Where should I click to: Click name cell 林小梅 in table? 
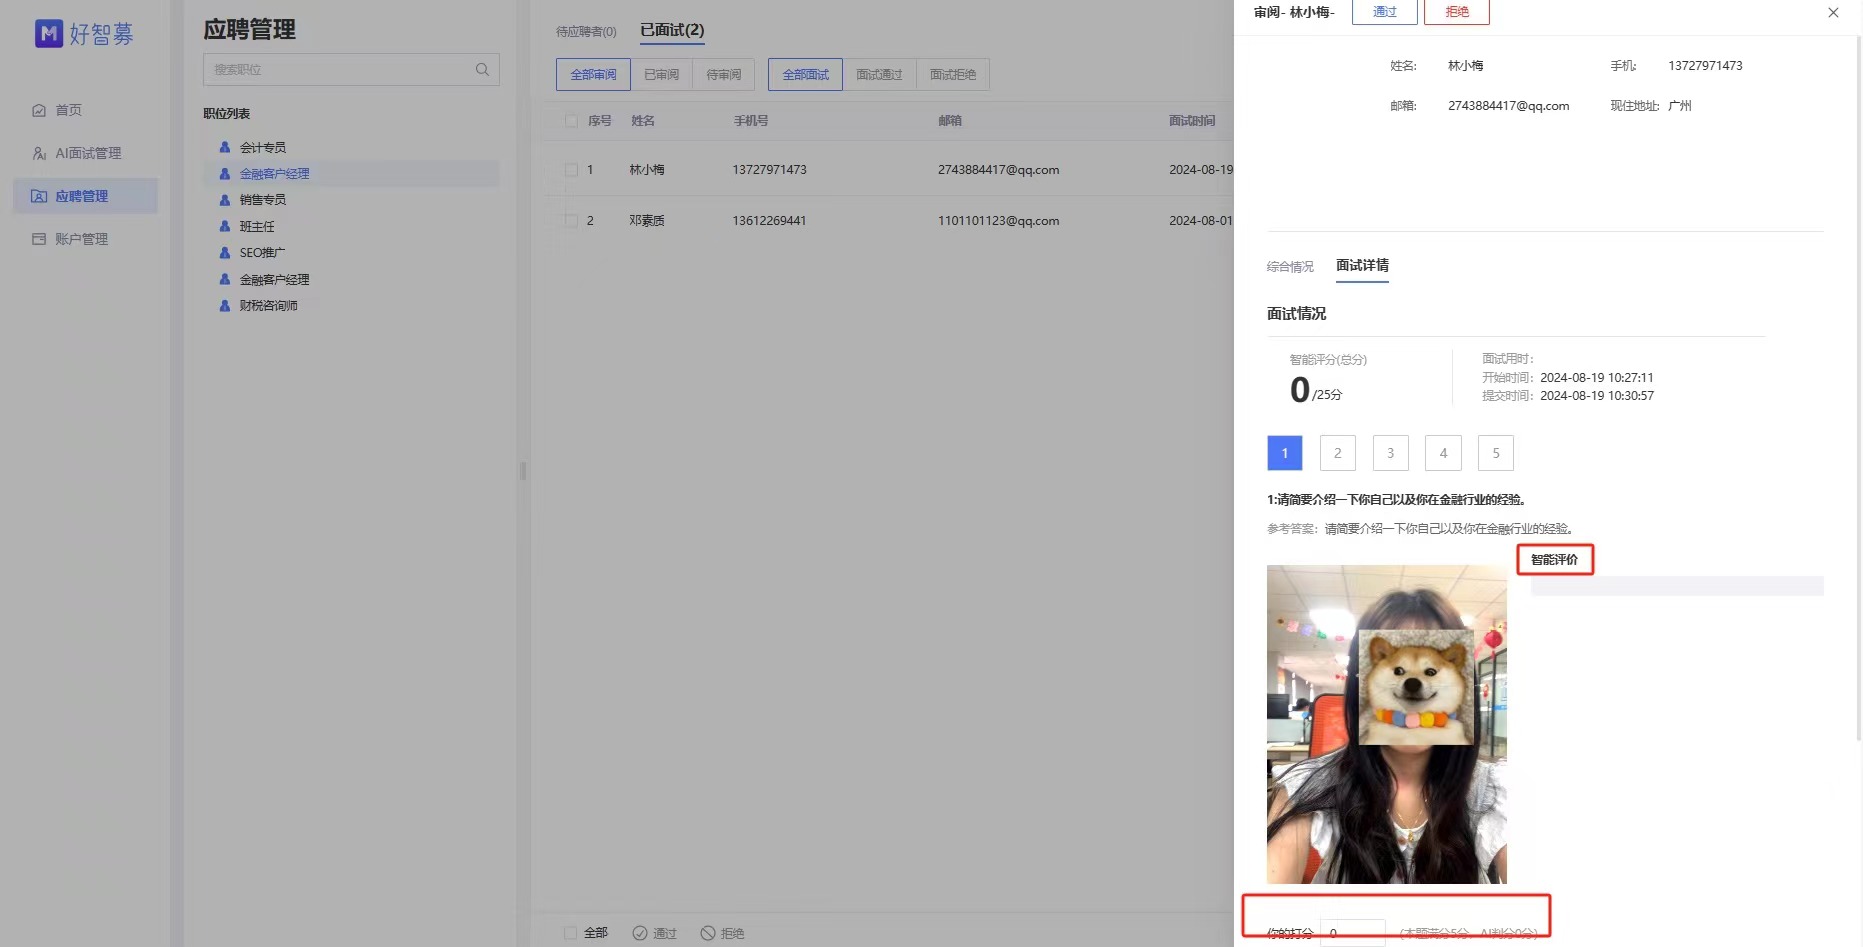647,170
